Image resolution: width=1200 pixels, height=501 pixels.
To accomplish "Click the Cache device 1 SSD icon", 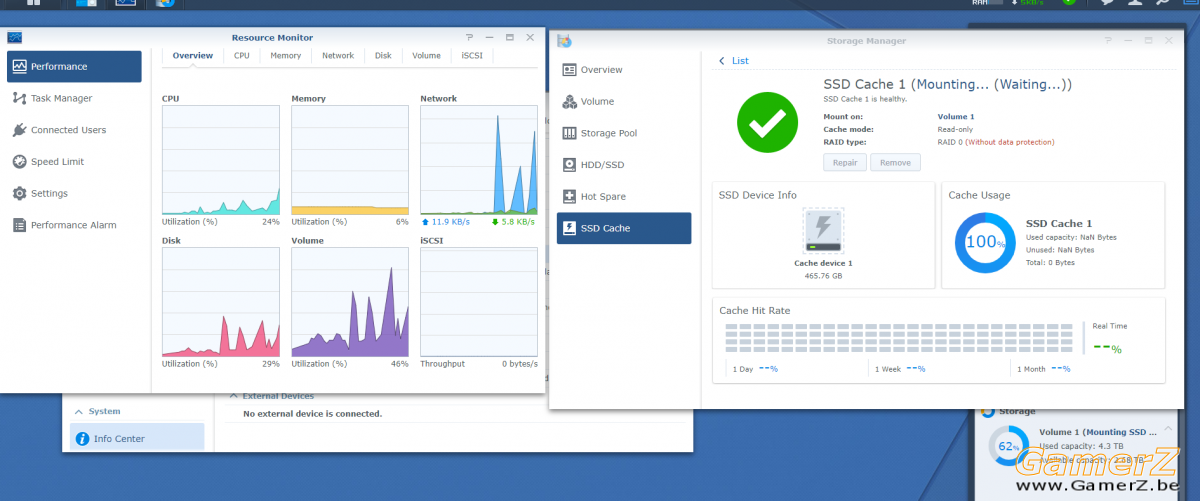I will (x=823, y=231).
